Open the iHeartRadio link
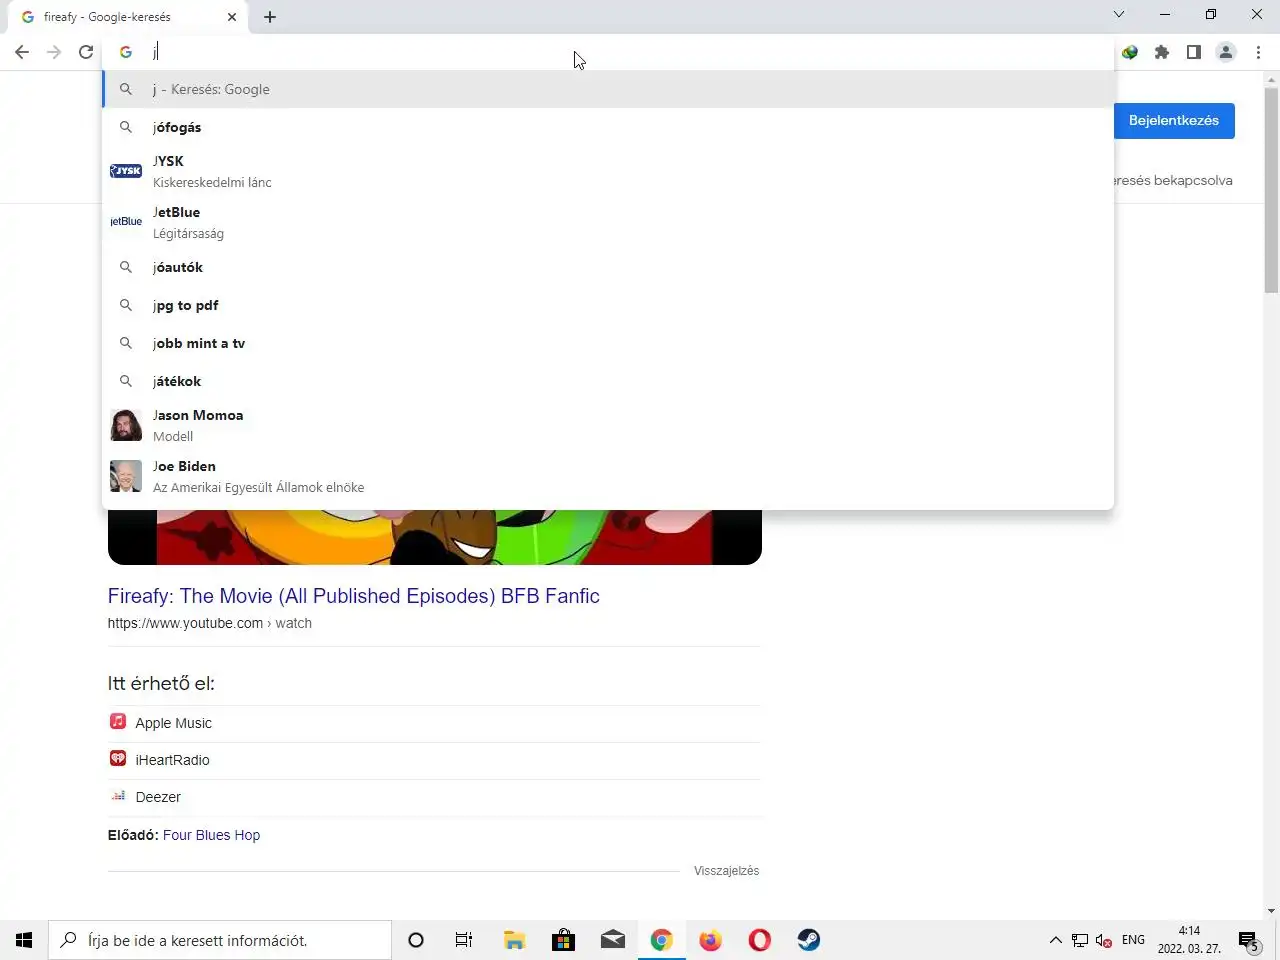1280x960 pixels. [x=173, y=760]
